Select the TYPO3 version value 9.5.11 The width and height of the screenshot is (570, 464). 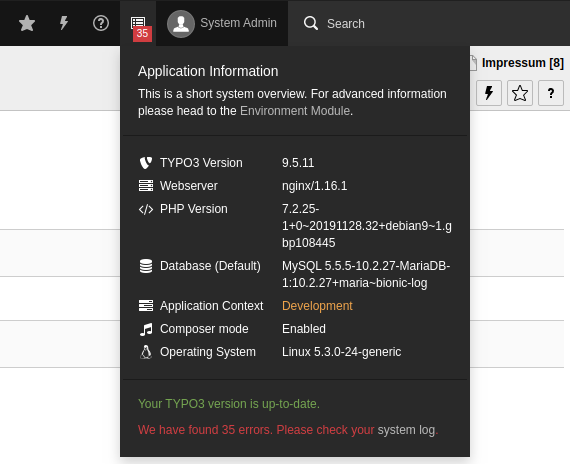tap(298, 163)
